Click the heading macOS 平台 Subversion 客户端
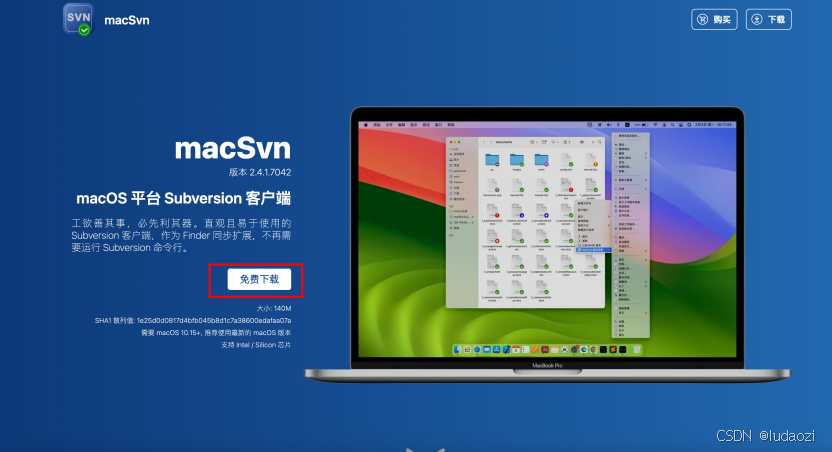Image resolution: width=832 pixels, height=452 pixels. (x=184, y=198)
